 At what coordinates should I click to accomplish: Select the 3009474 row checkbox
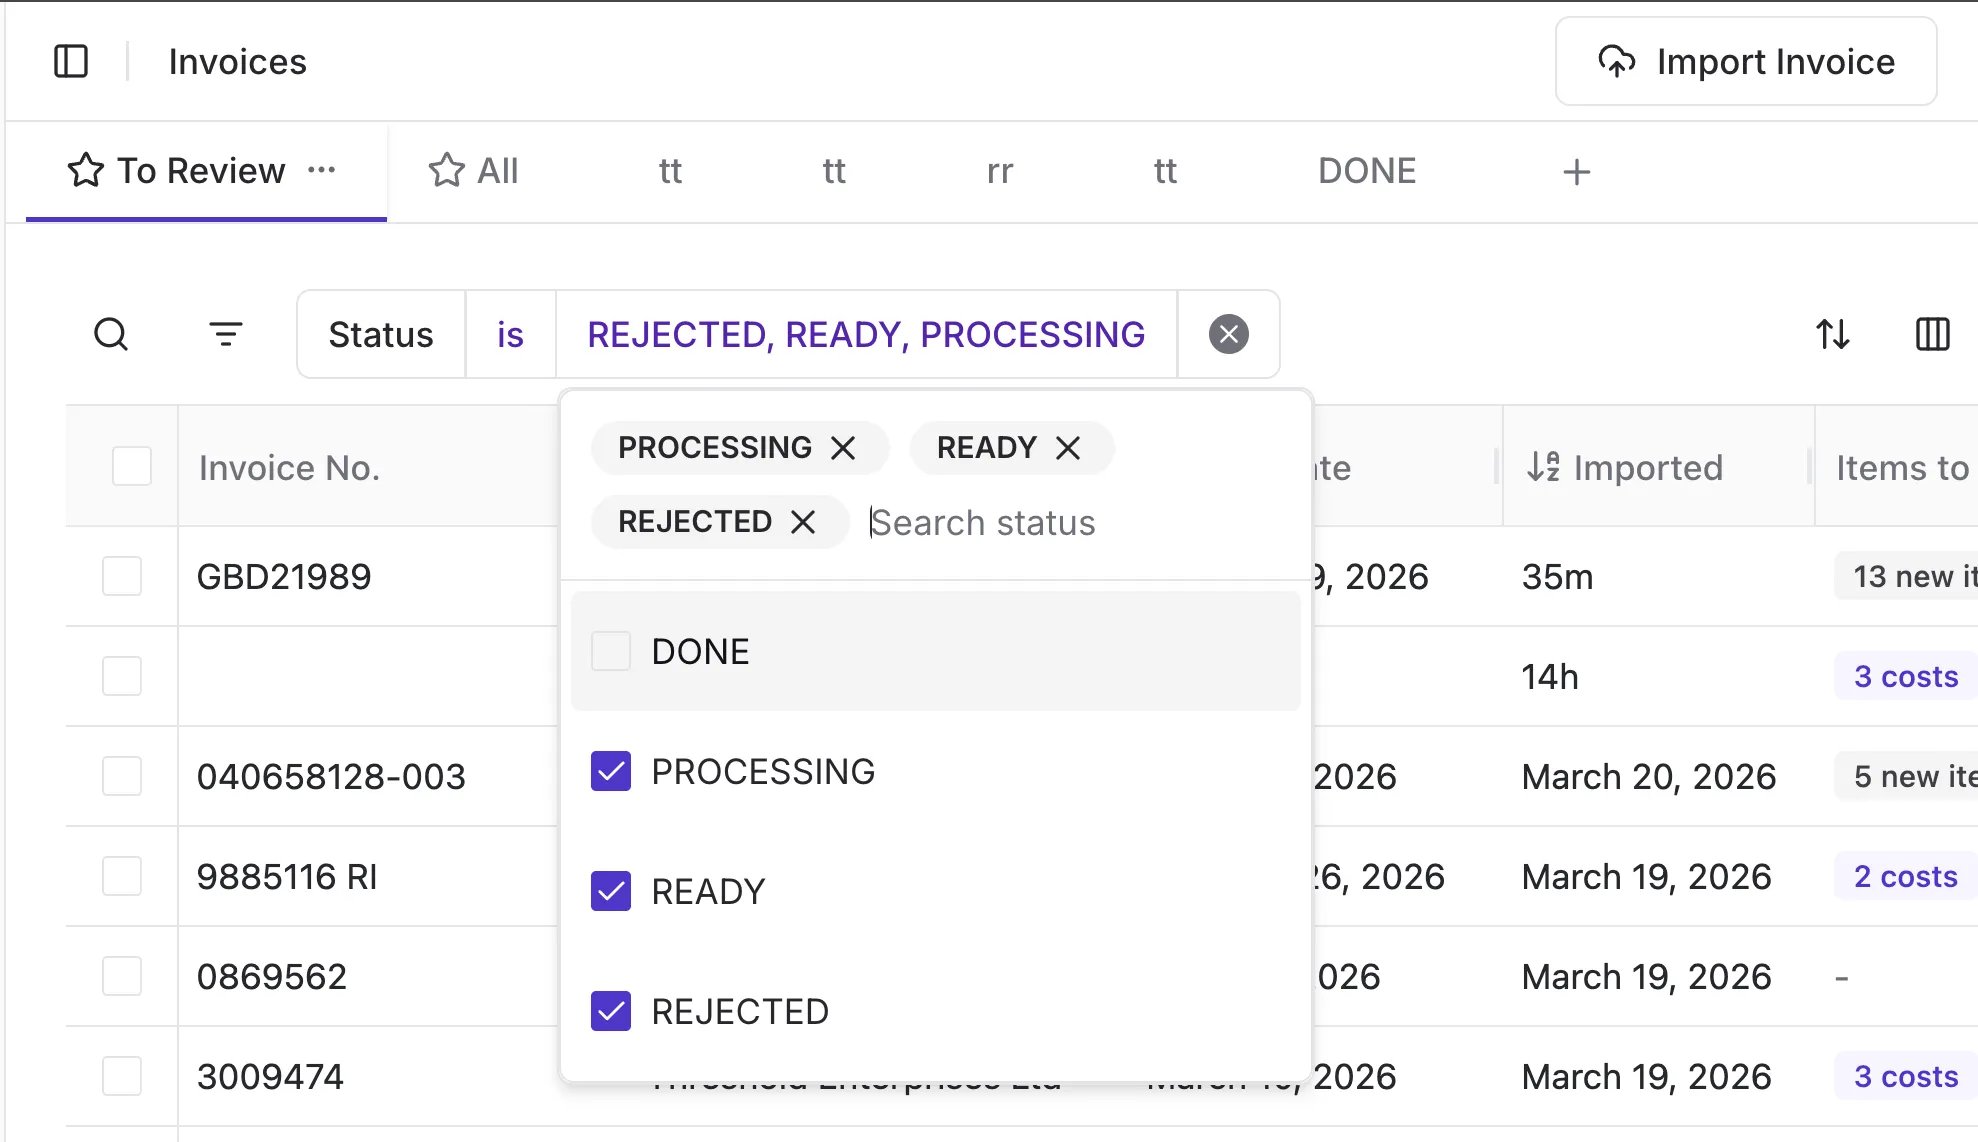tap(122, 1076)
